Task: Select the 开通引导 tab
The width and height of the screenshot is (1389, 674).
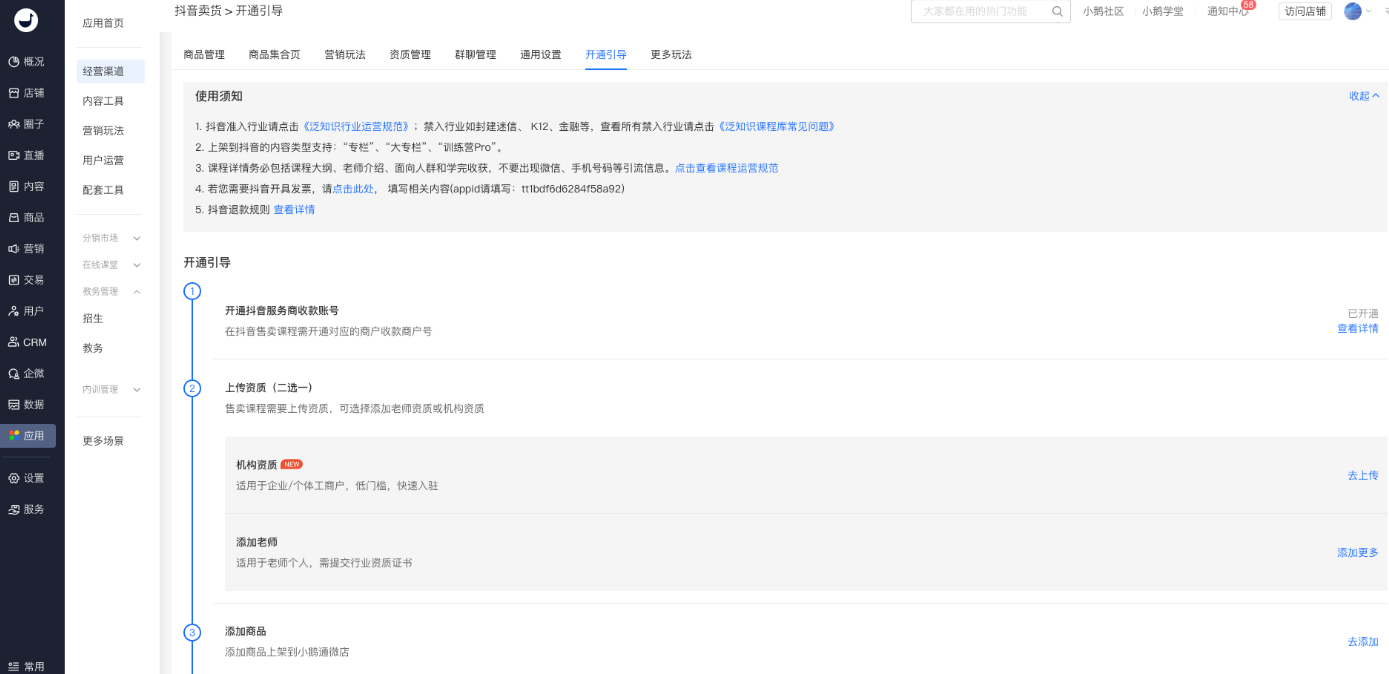Action: tap(606, 55)
